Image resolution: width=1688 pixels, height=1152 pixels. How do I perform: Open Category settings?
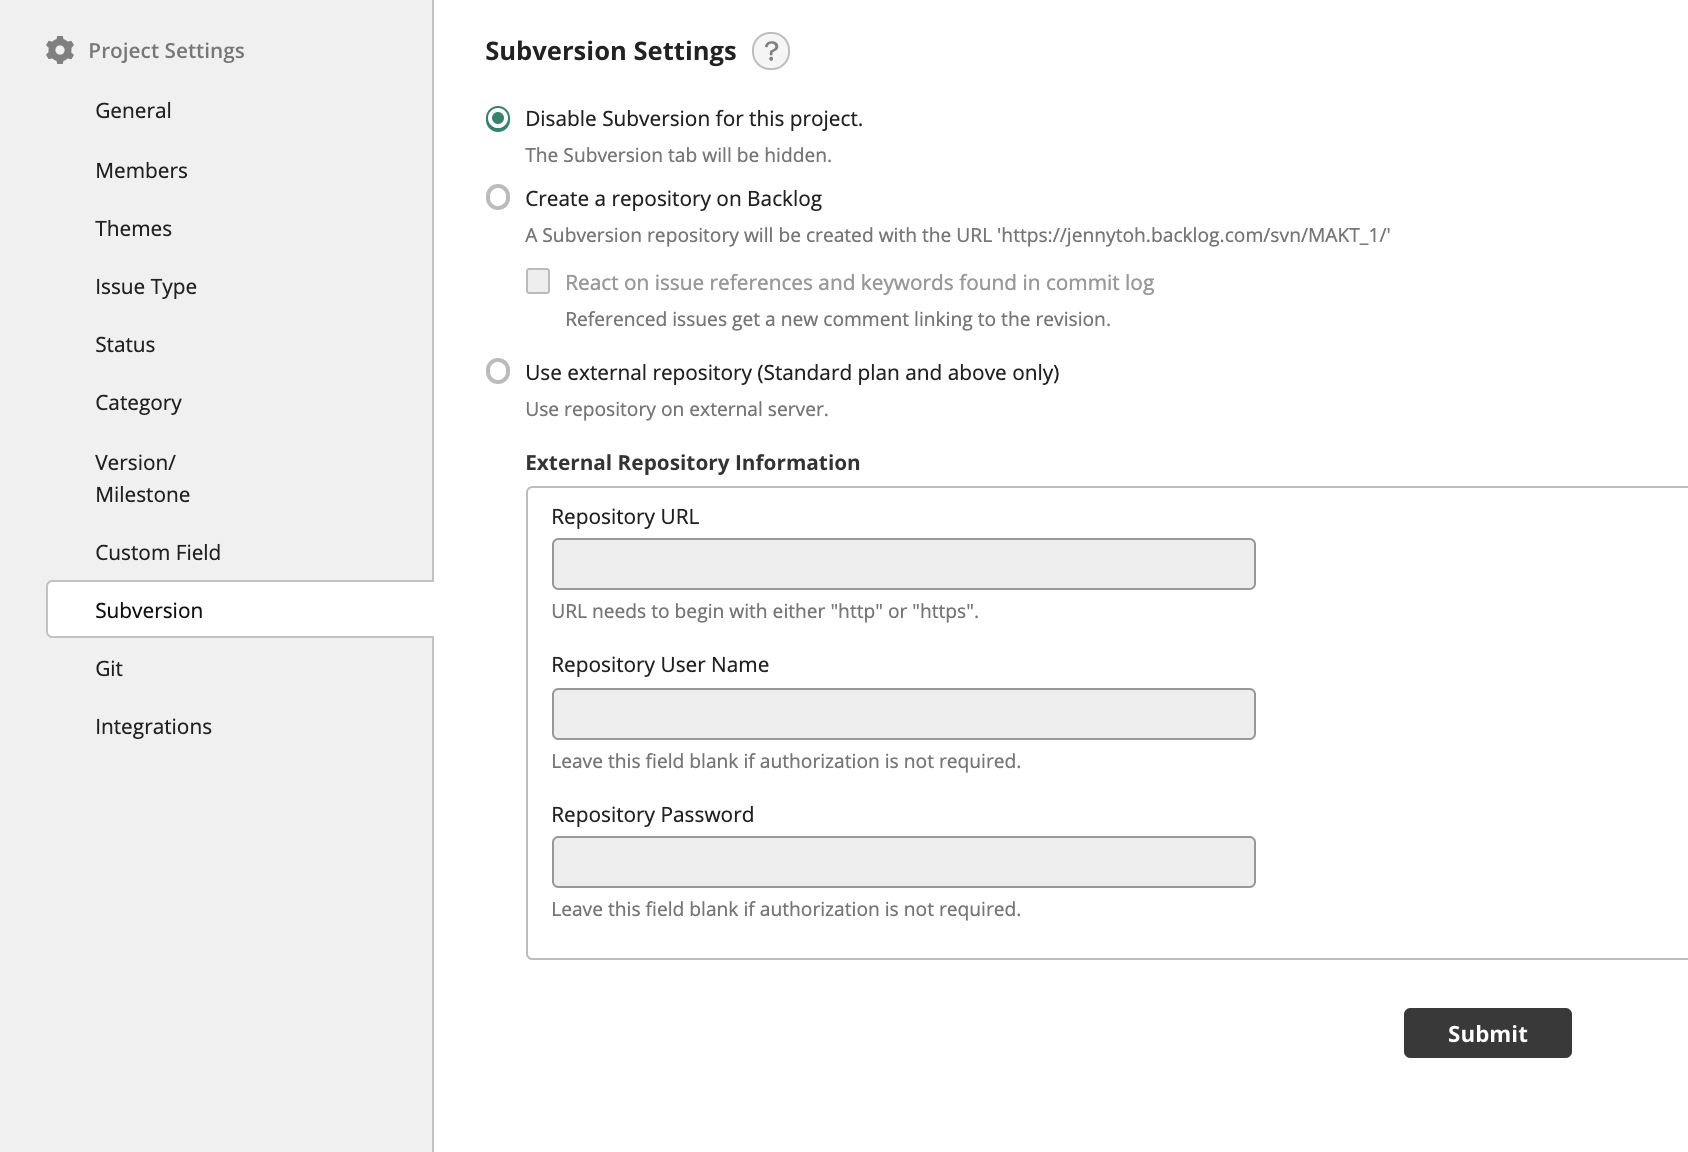[138, 402]
